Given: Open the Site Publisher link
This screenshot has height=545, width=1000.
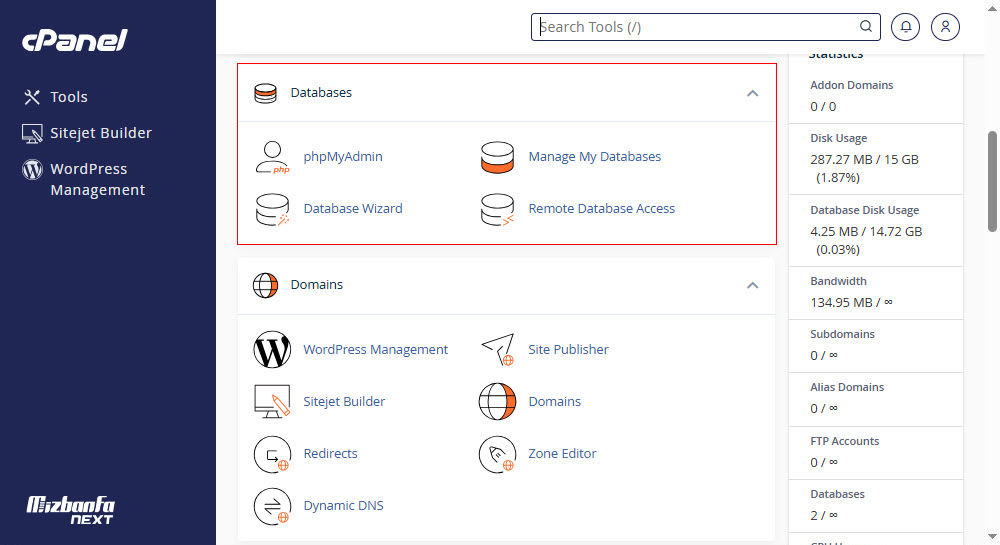Looking at the screenshot, I should point(568,349).
